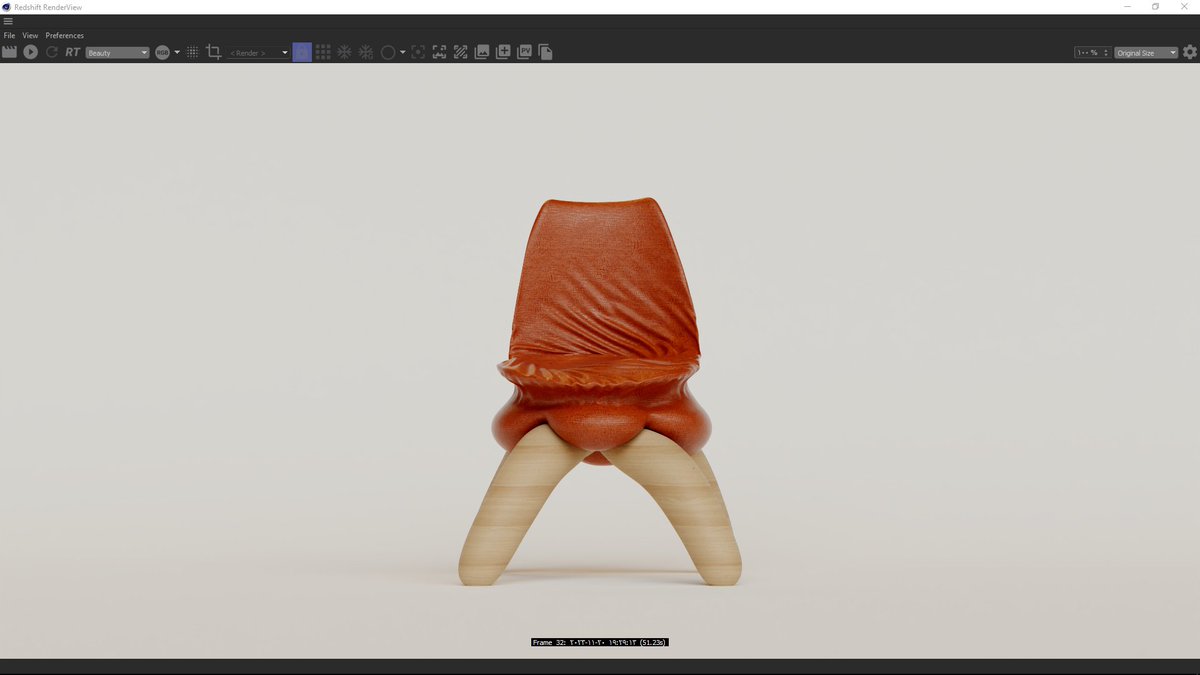Click the dashed selection bracket icon
Screen dimensions: 1200x675
pyautogui.click(x=439, y=52)
